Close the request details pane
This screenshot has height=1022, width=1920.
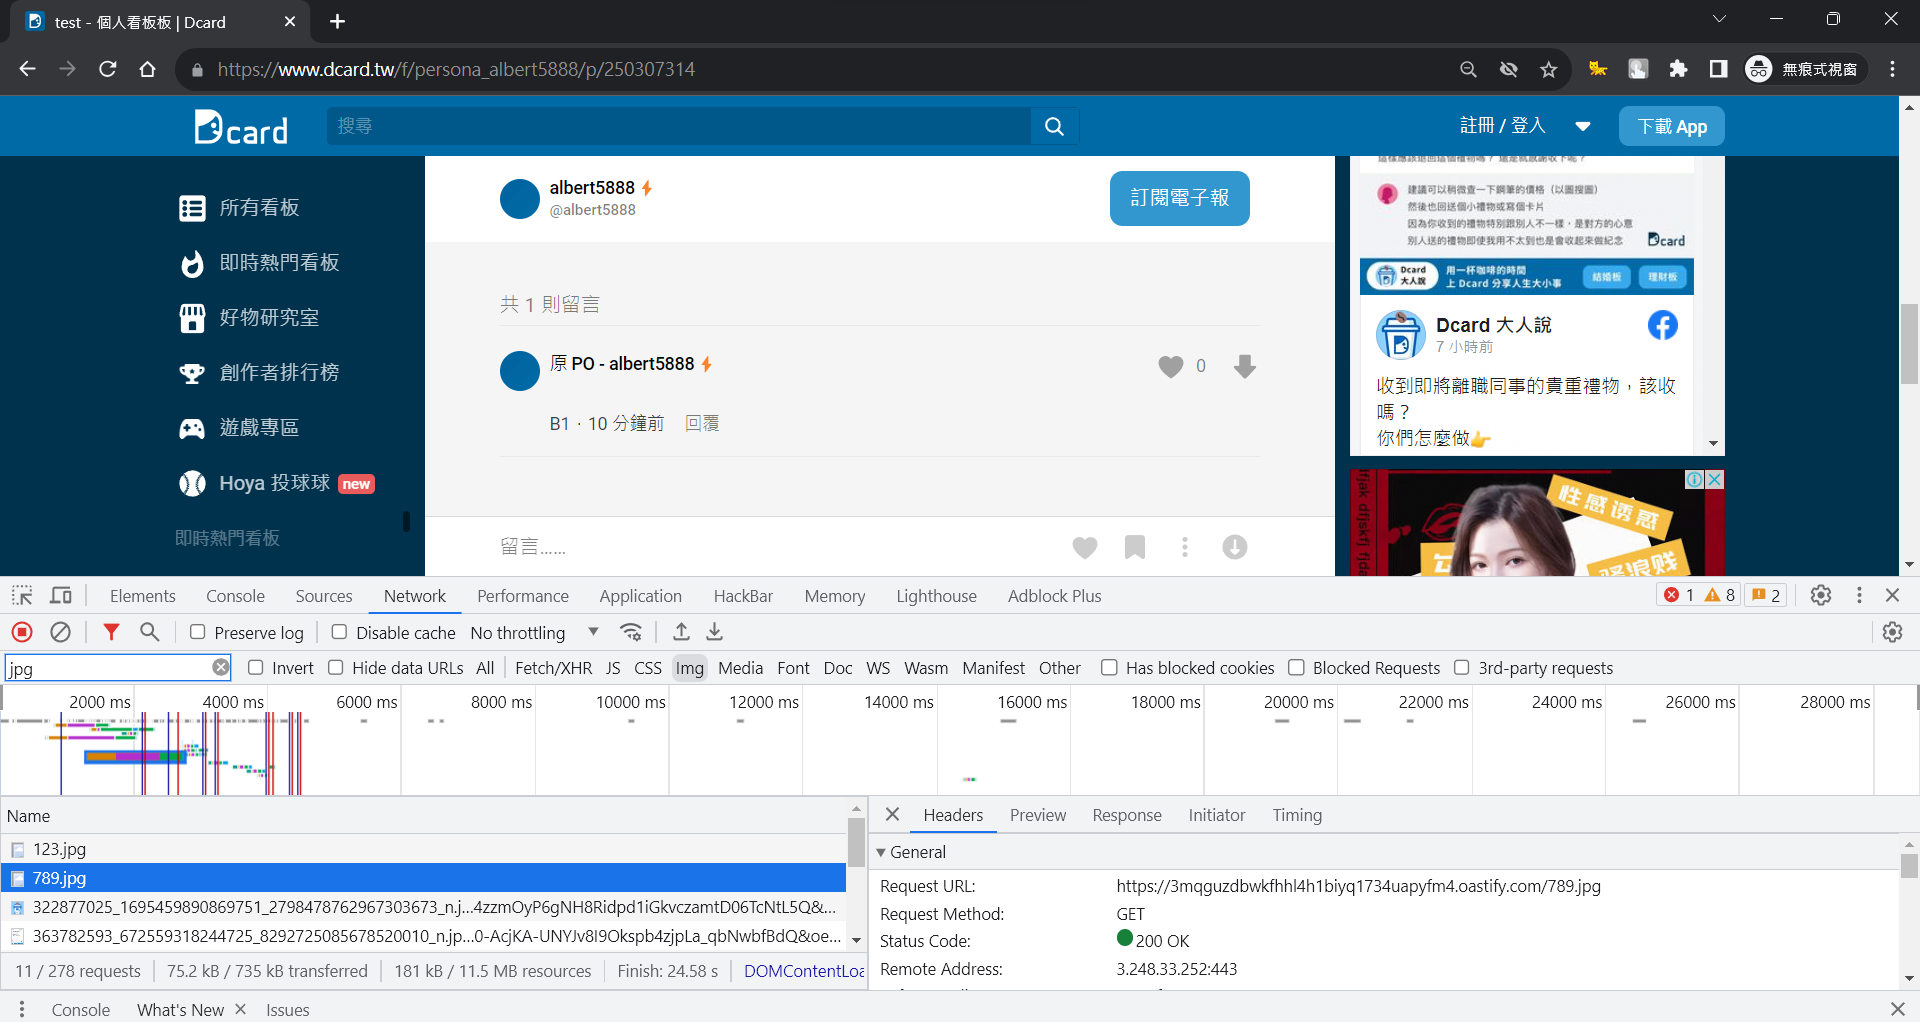[892, 815]
